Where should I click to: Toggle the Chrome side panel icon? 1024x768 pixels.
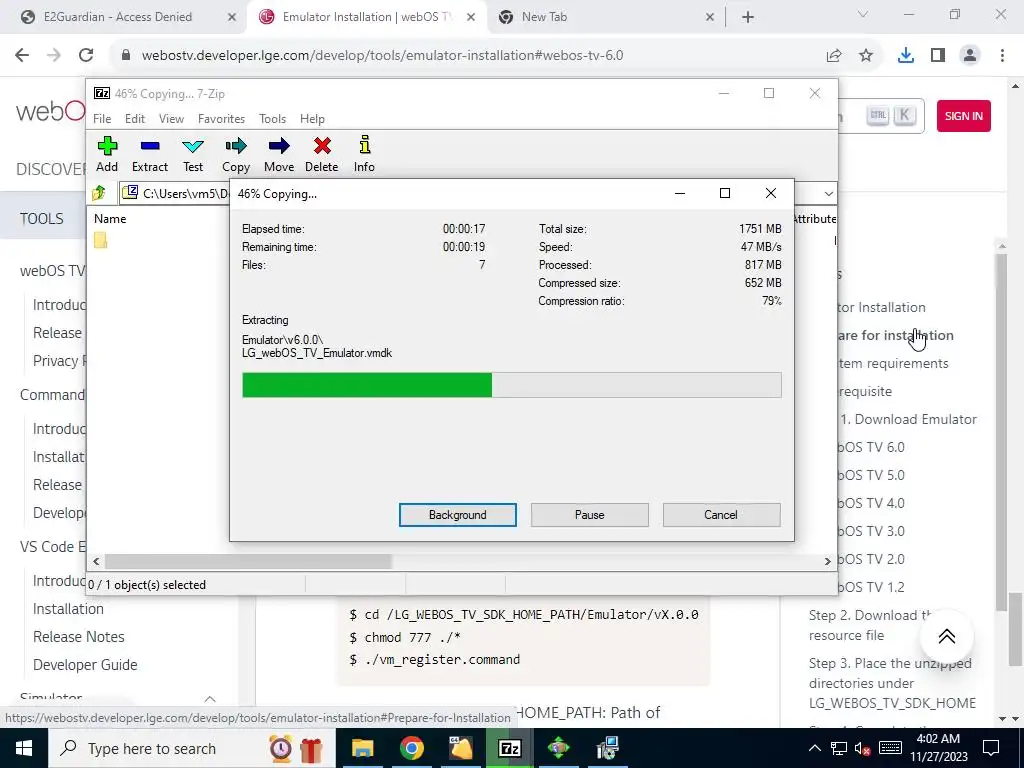pos(938,56)
